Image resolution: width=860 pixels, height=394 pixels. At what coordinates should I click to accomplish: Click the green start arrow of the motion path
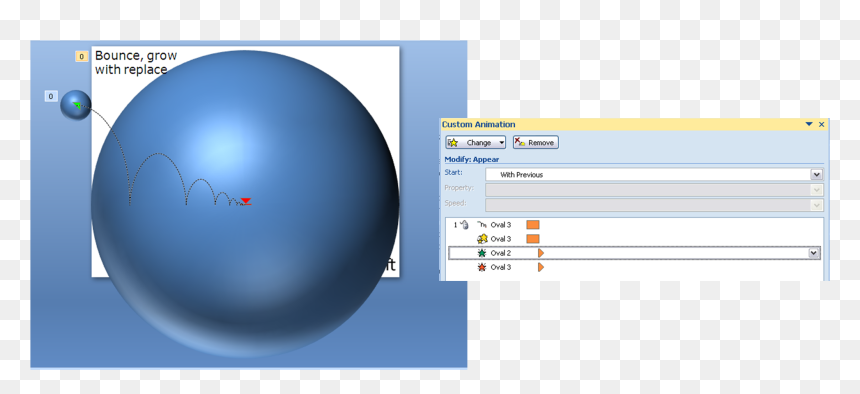coord(78,105)
